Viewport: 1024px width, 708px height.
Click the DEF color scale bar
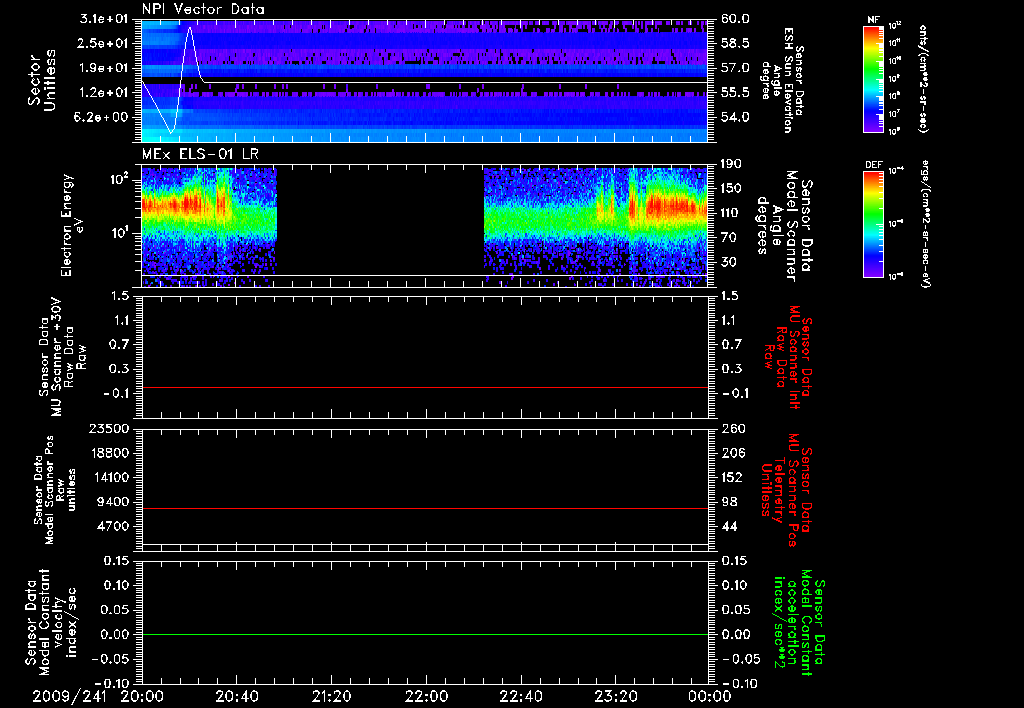tap(873, 223)
